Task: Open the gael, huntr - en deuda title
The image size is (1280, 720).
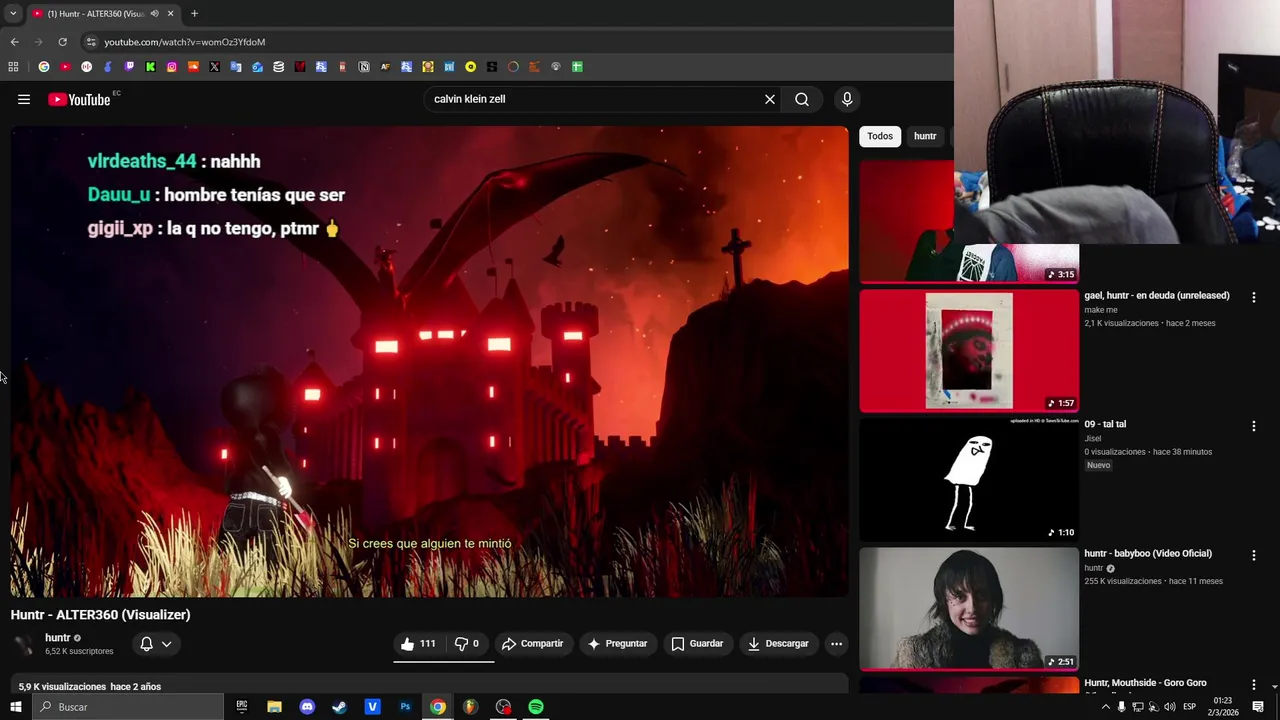Action: click(1157, 296)
